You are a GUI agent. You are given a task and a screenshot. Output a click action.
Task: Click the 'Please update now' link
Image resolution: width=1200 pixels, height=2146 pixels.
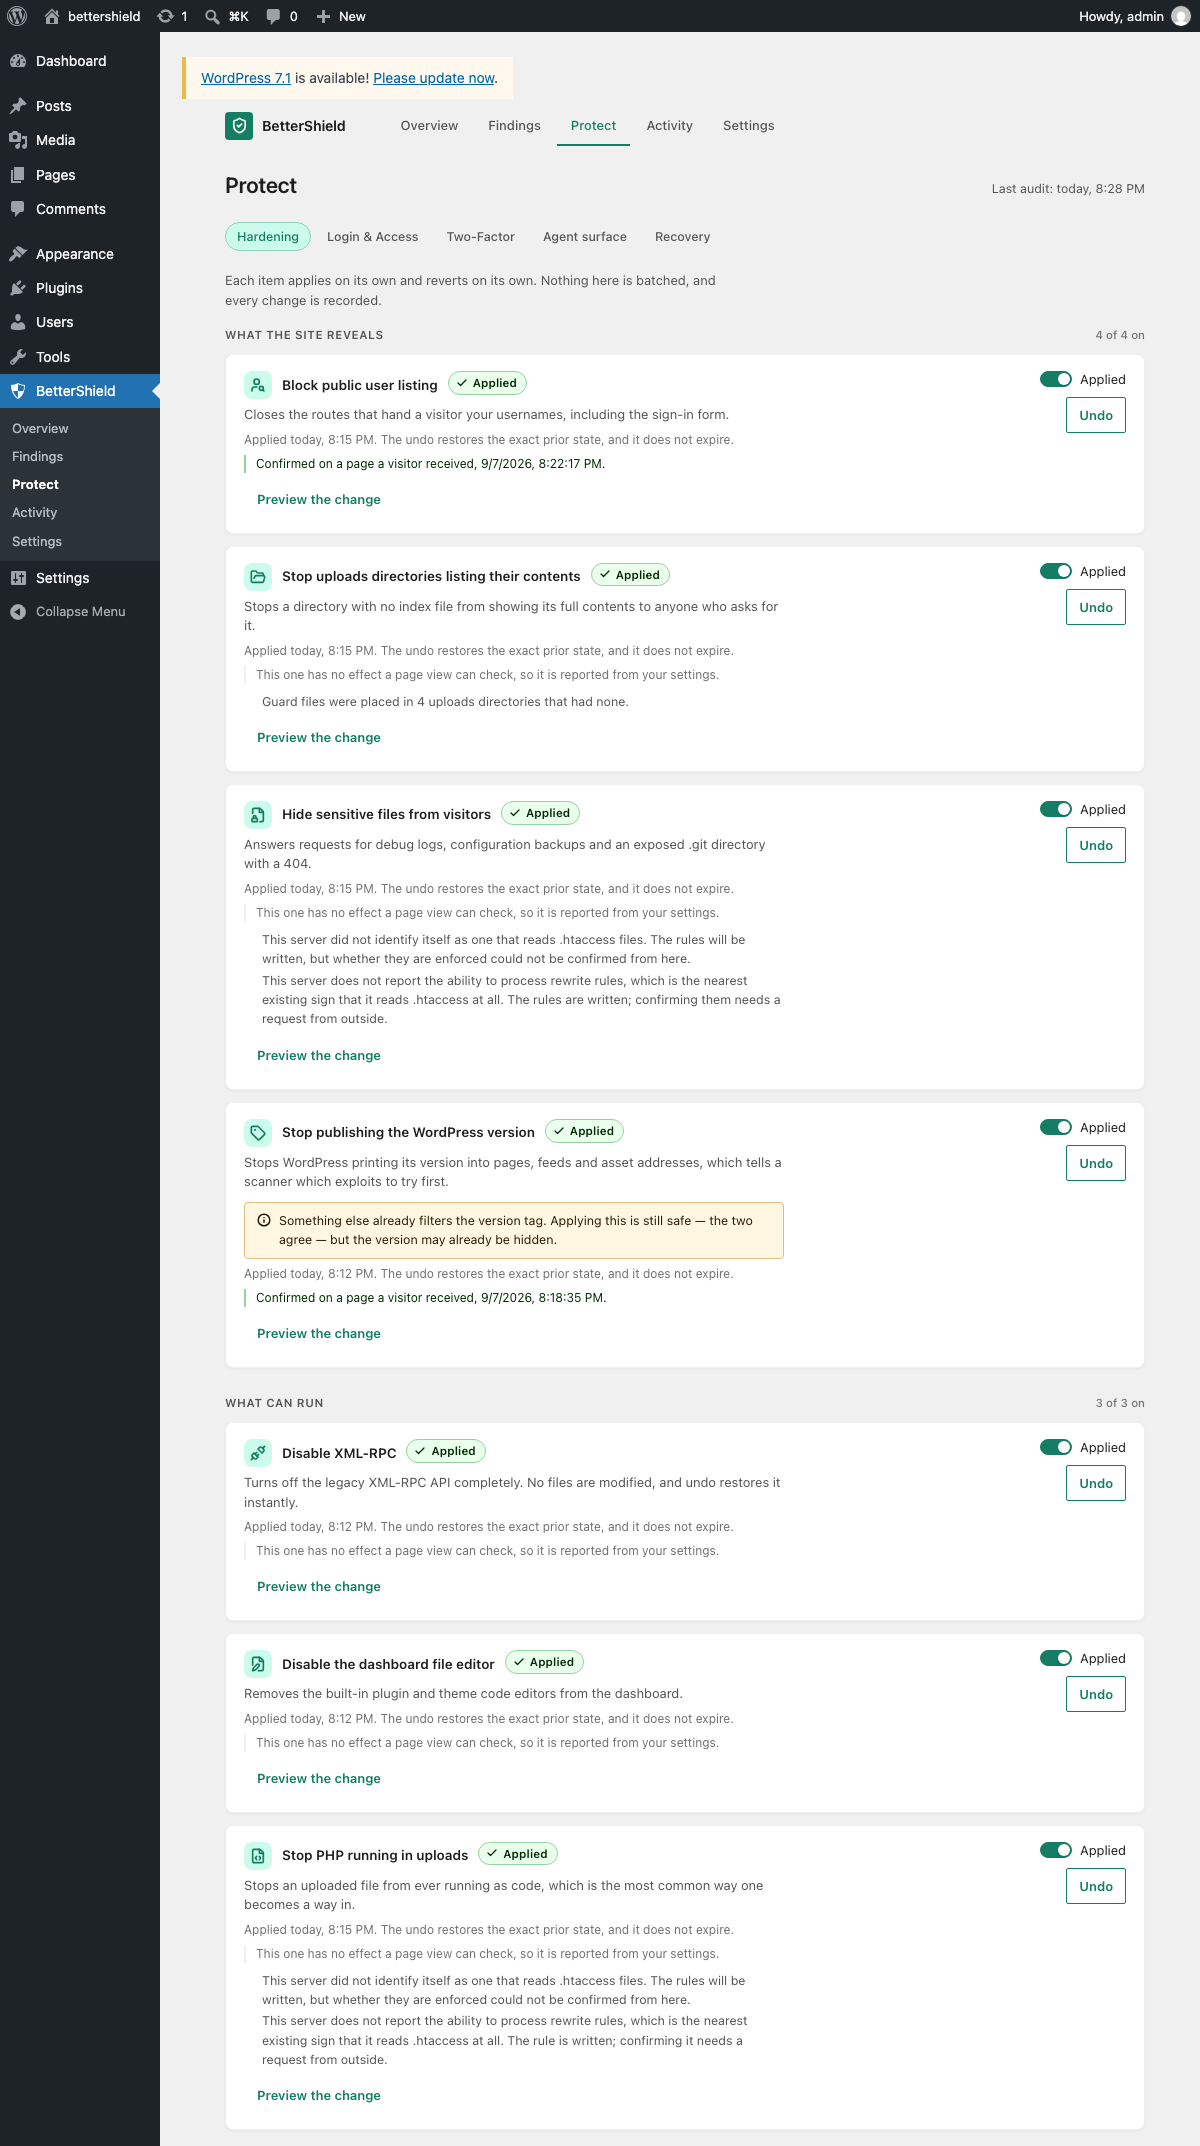434,78
